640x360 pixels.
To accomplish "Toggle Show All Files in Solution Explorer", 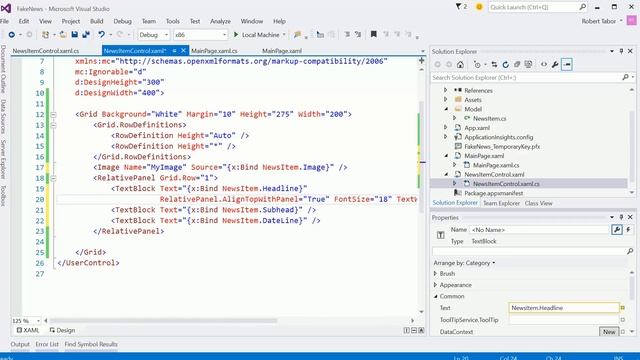I will 529,64.
